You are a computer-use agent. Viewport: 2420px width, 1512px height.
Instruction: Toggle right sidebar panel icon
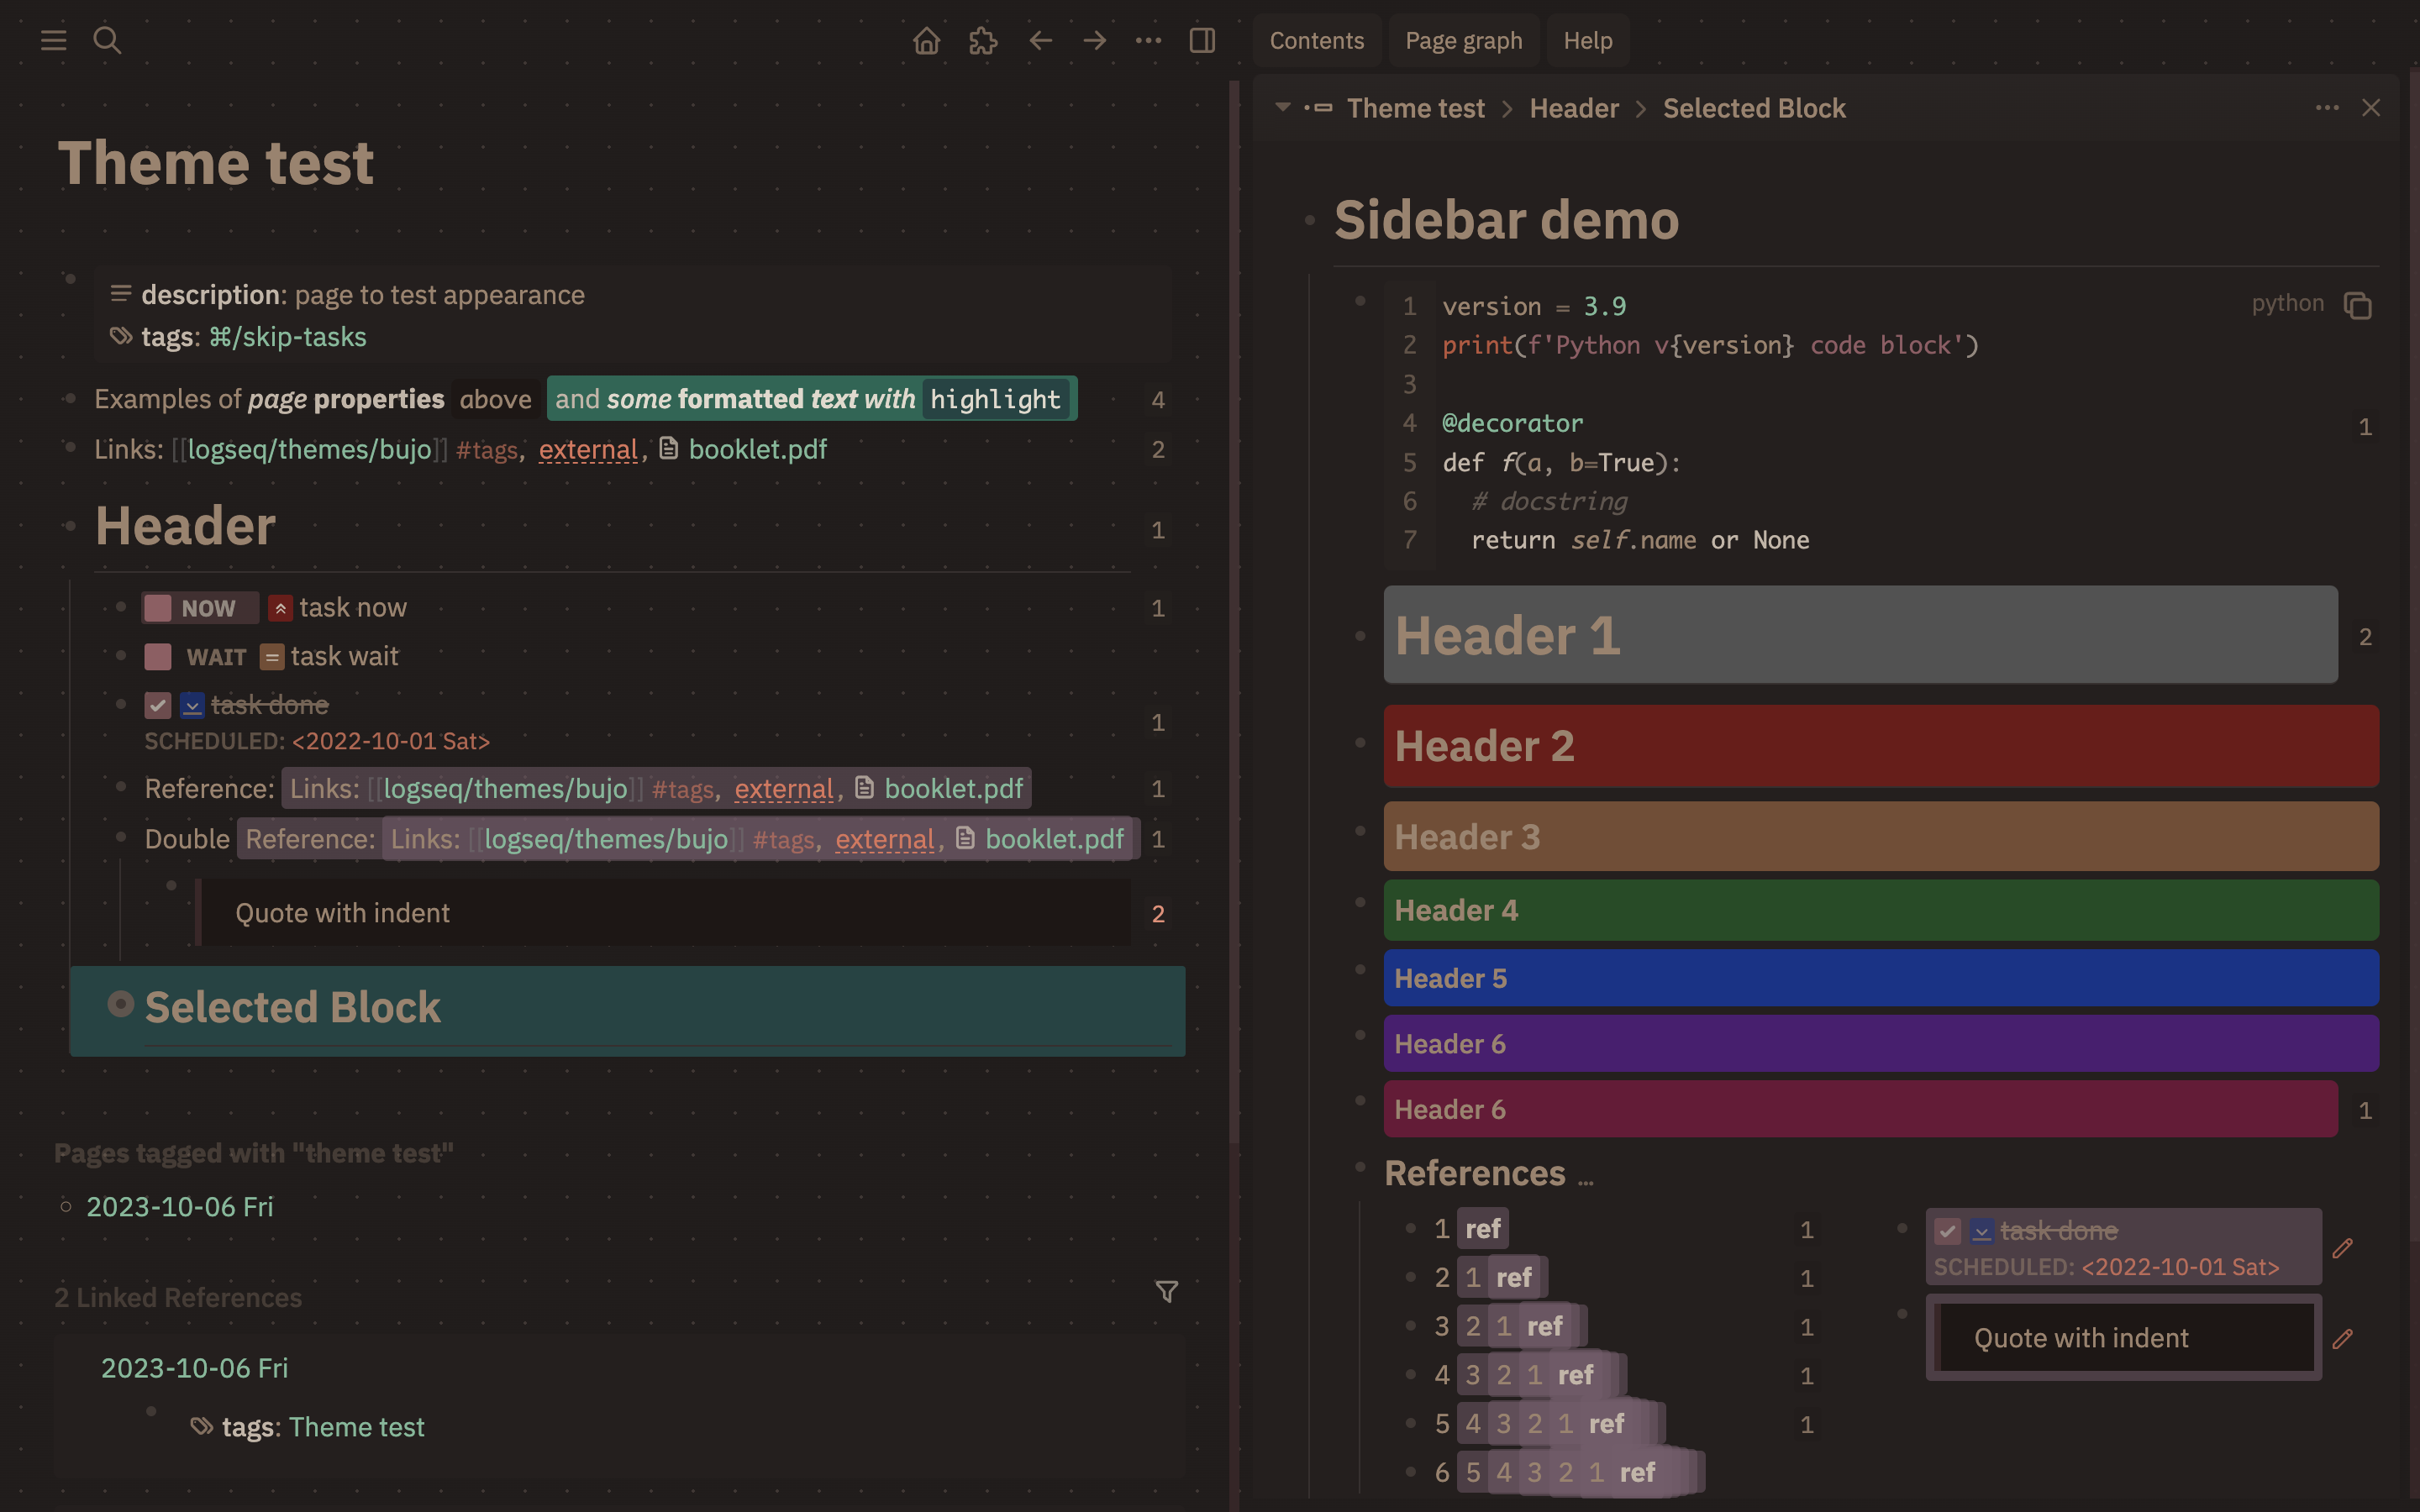[x=1202, y=40]
